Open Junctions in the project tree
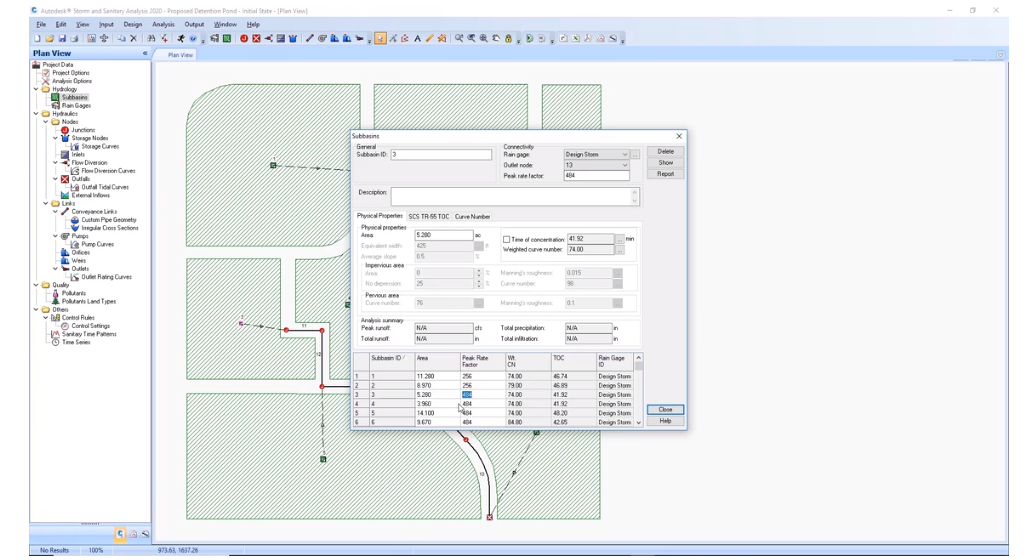Viewport: 1034px width, 560px height. tap(83, 130)
